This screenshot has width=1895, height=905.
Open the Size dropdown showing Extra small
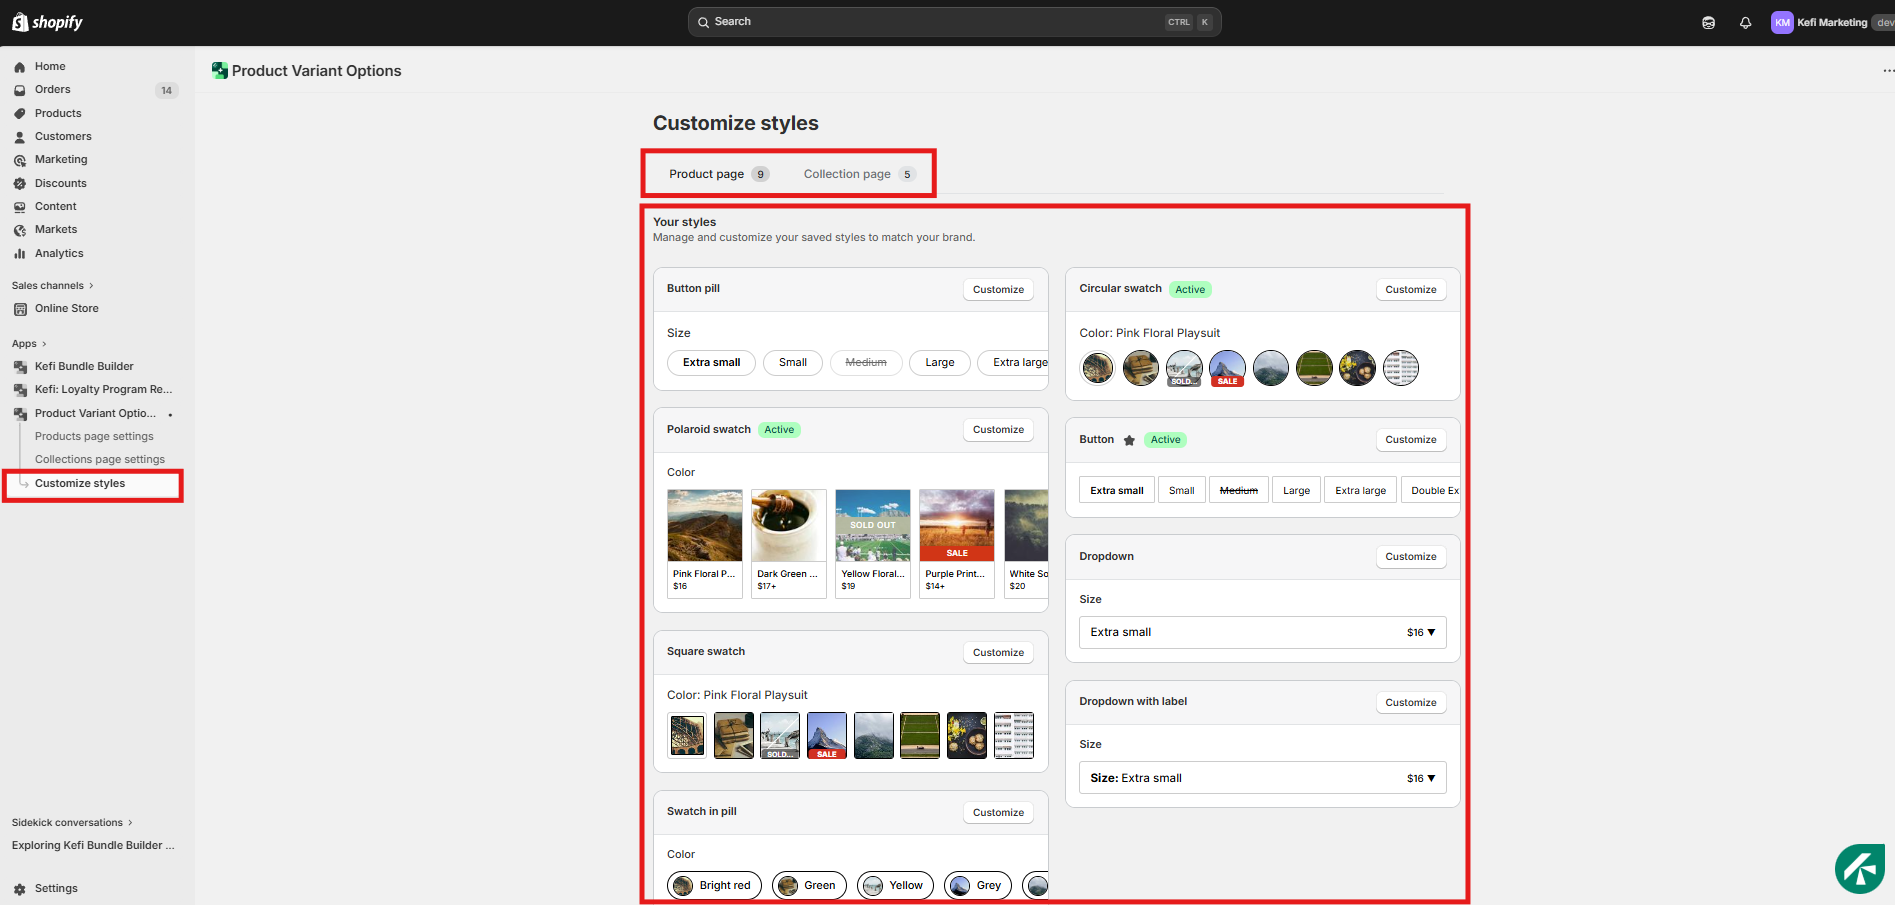click(1262, 632)
